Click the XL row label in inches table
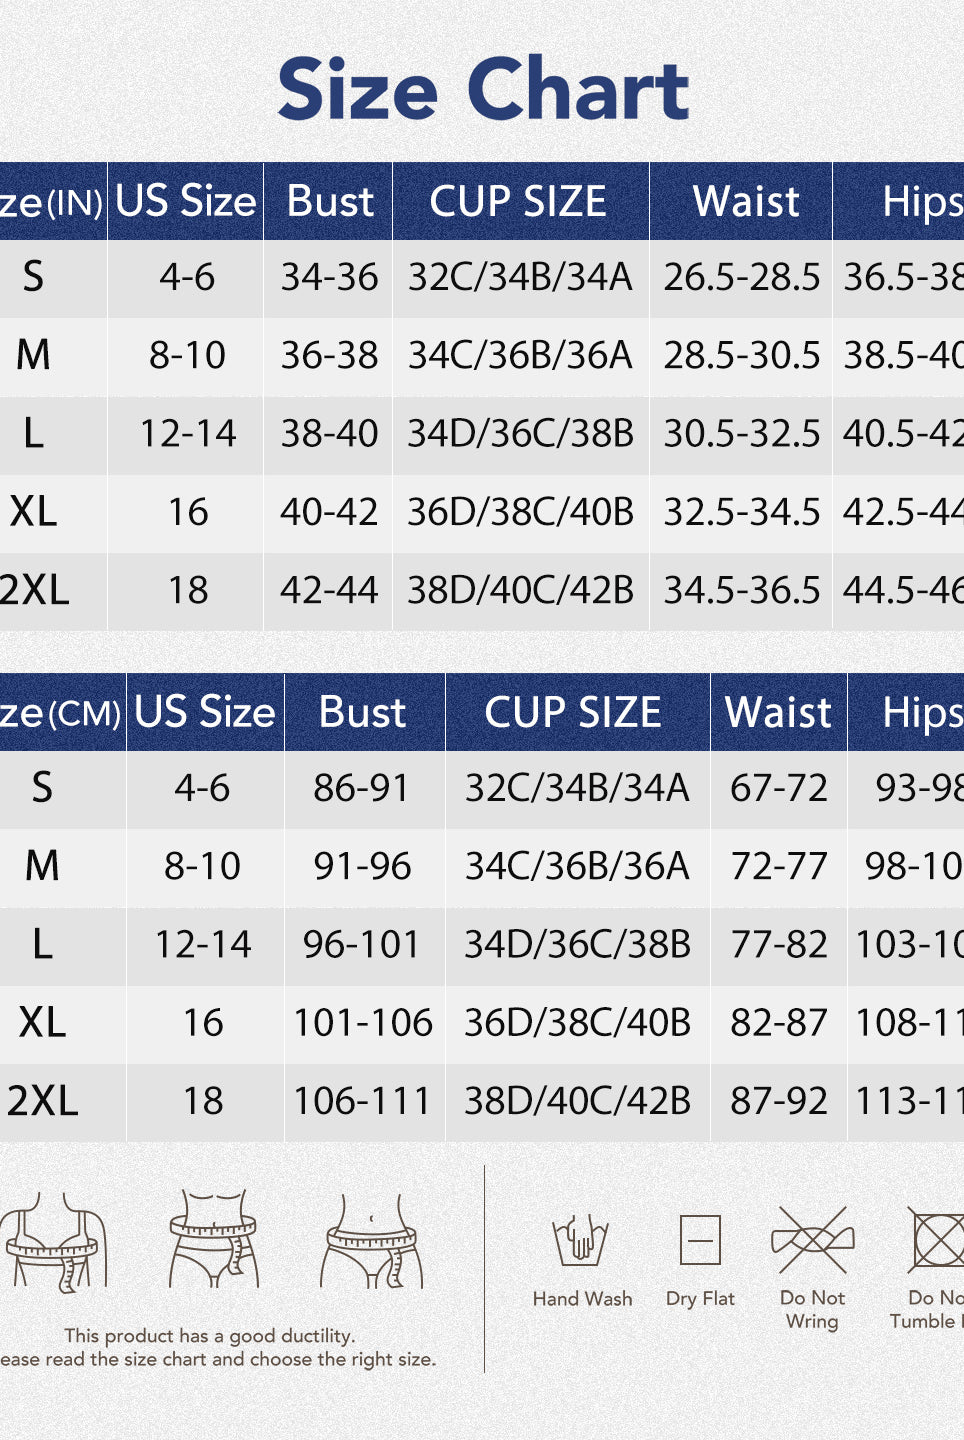Screen dimensions: 964x1440 [x=34, y=512]
